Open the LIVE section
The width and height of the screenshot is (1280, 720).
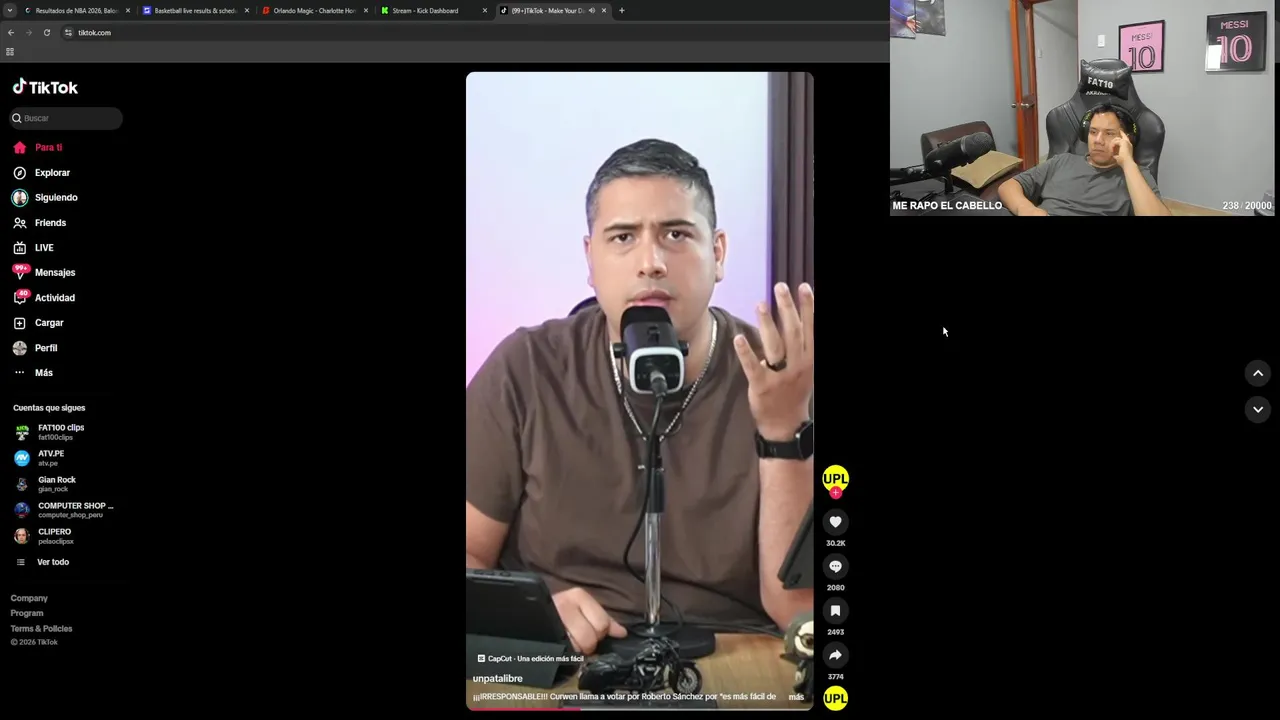pos(44,248)
